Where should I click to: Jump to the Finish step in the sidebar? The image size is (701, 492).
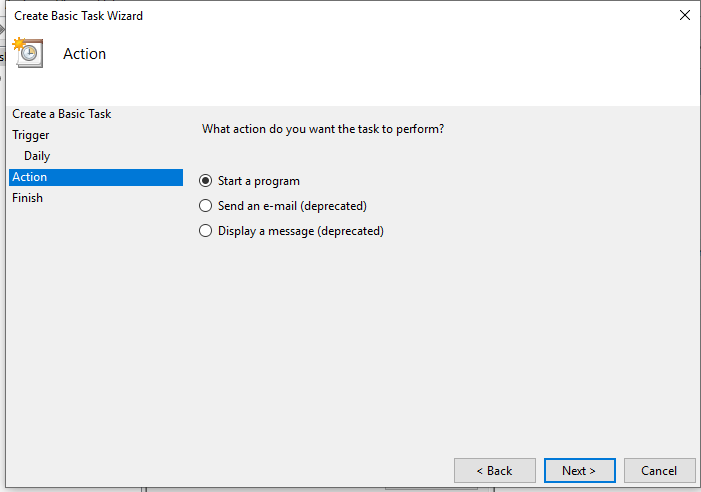click(28, 198)
